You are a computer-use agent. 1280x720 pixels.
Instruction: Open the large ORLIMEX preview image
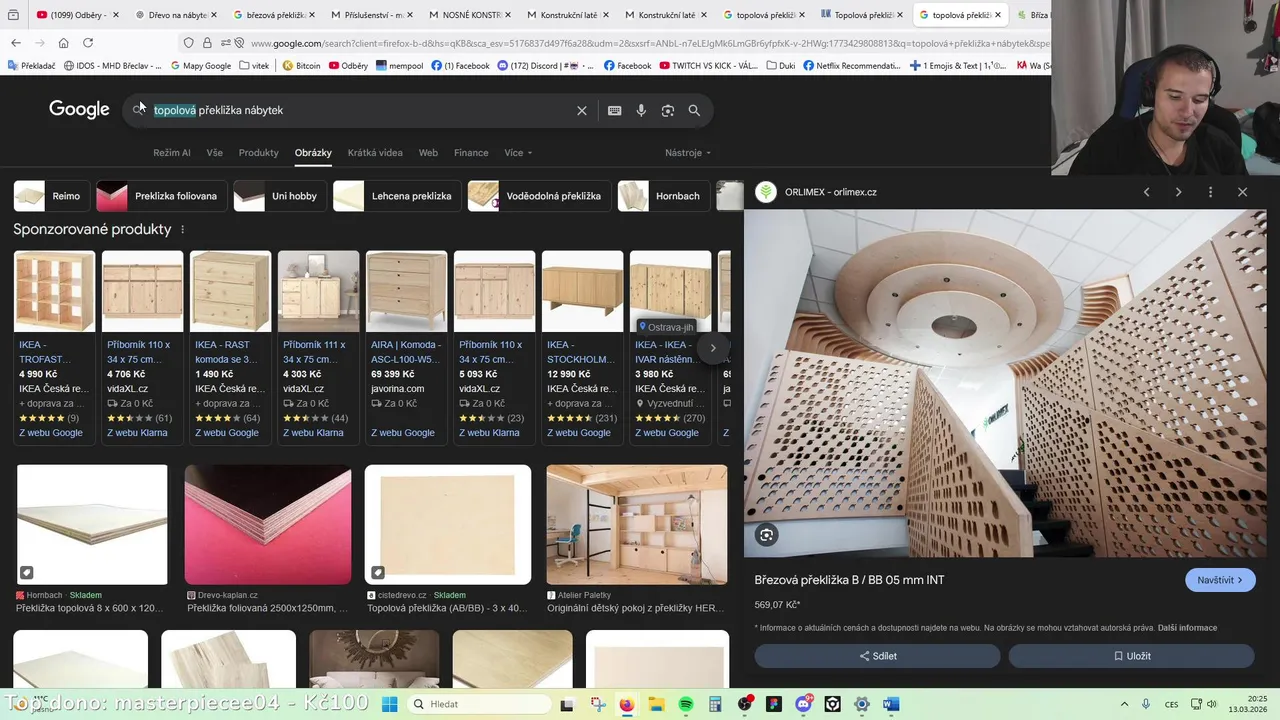pyautogui.click(x=1005, y=383)
